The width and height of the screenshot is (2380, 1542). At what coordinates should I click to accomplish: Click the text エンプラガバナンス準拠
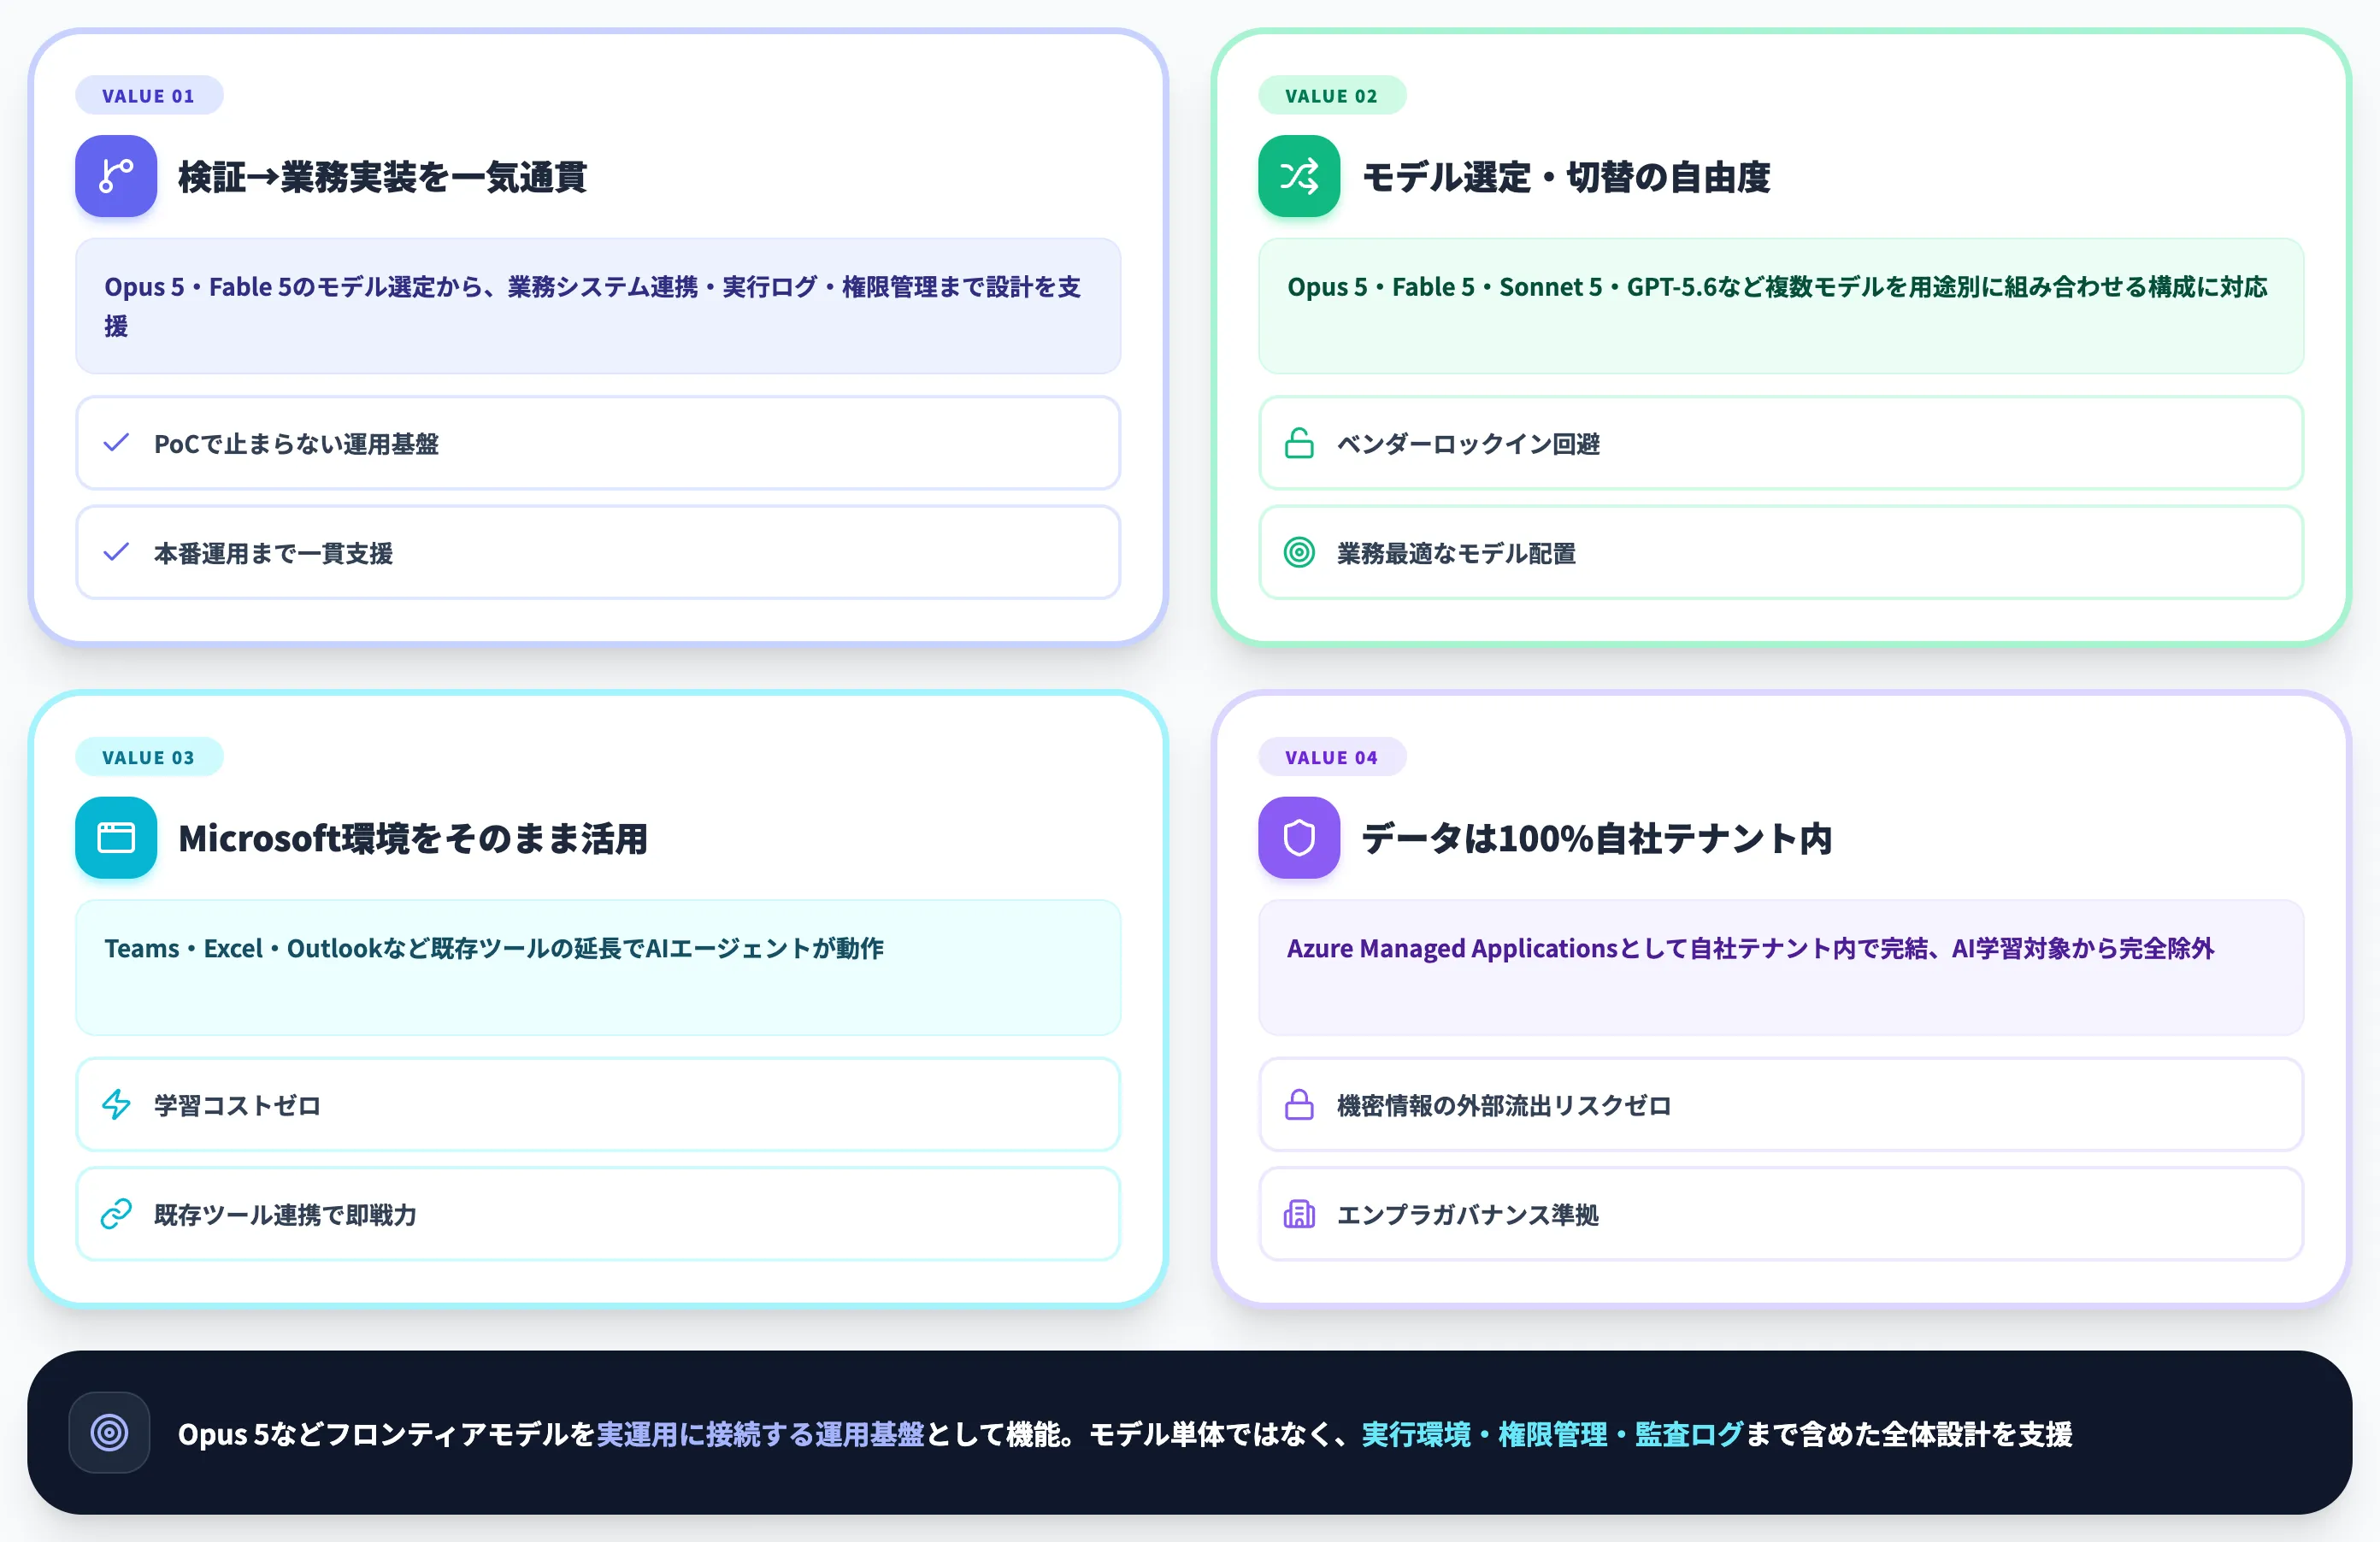click(1468, 1215)
